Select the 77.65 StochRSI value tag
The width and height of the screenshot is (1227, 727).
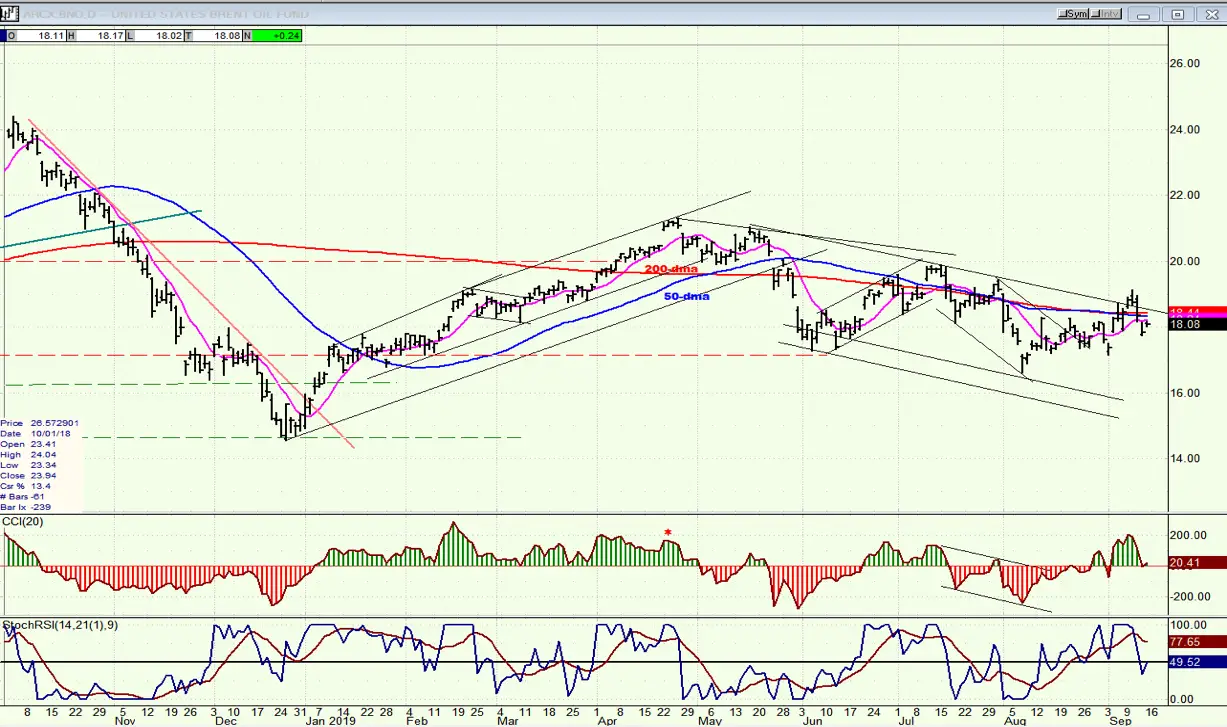click(1198, 642)
